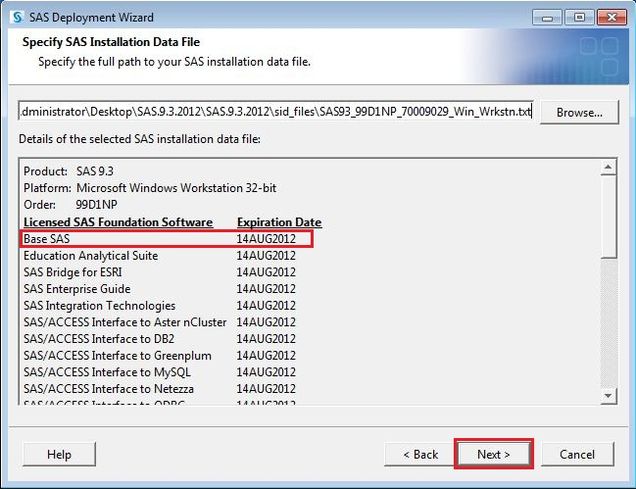Click the Next > button
Screen dimensions: 636x489
coord(493,454)
